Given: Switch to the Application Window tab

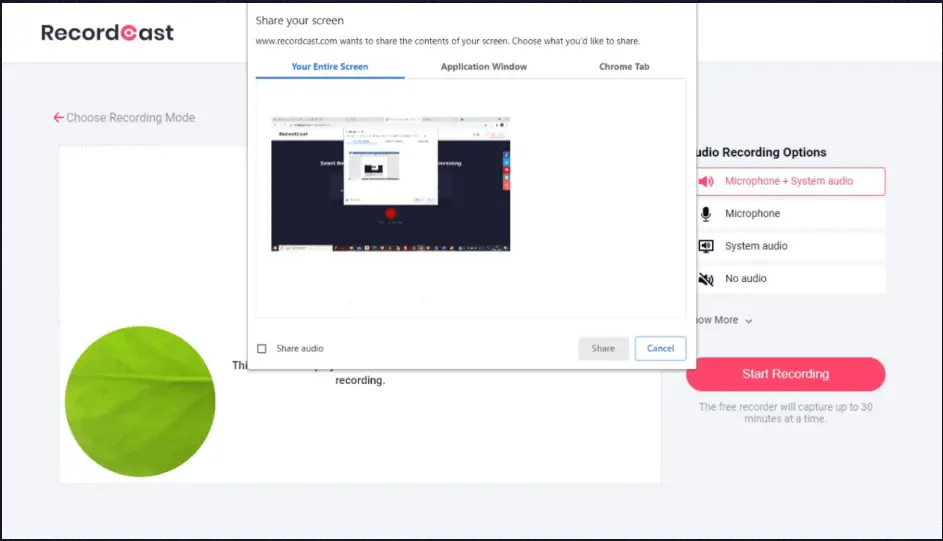Looking at the screenshot, I should [484, 67].
